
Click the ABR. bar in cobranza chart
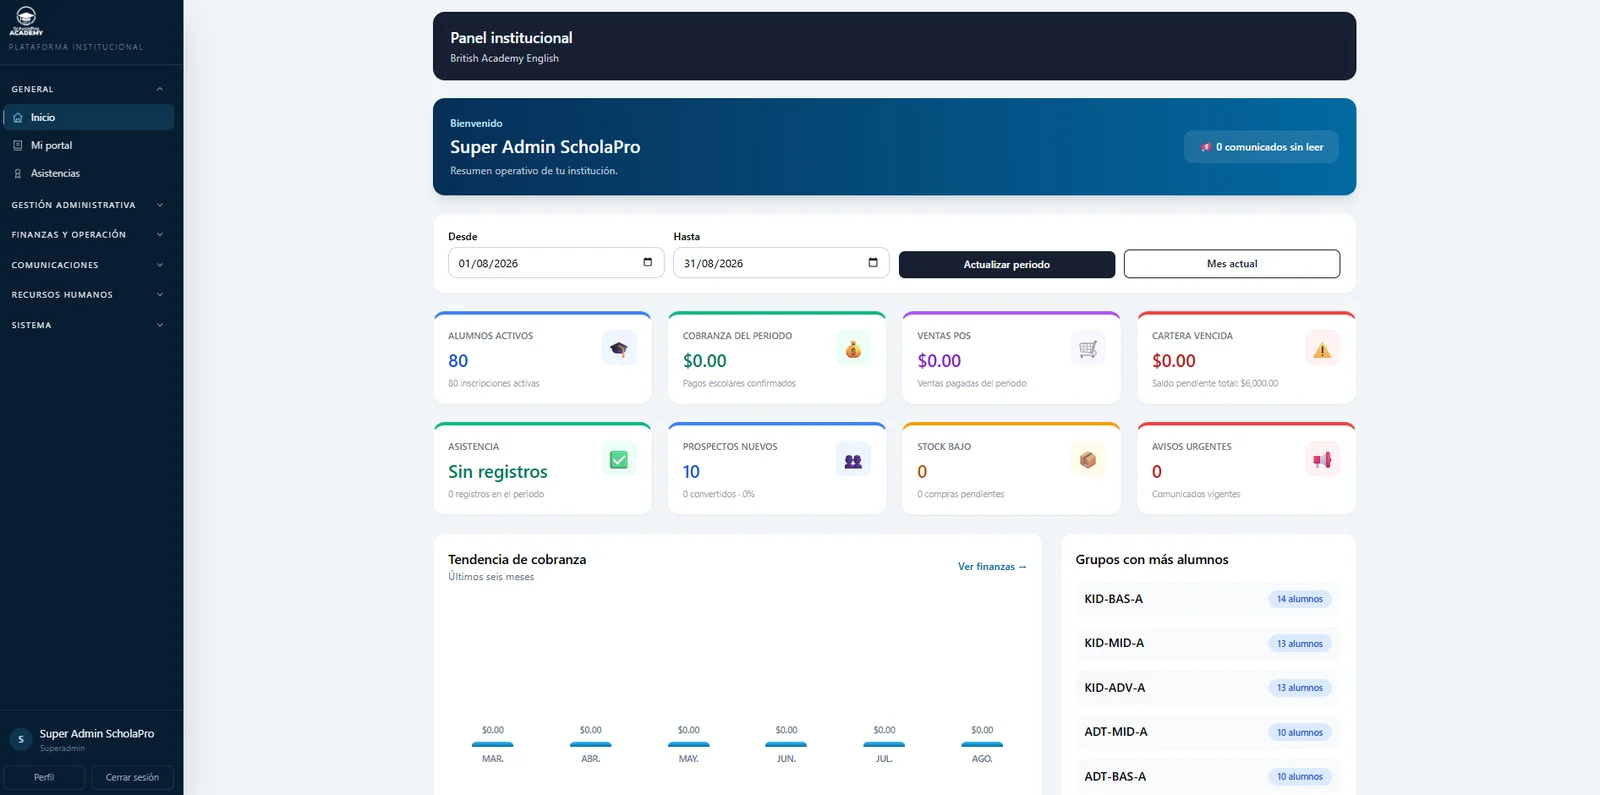point(590,744)
